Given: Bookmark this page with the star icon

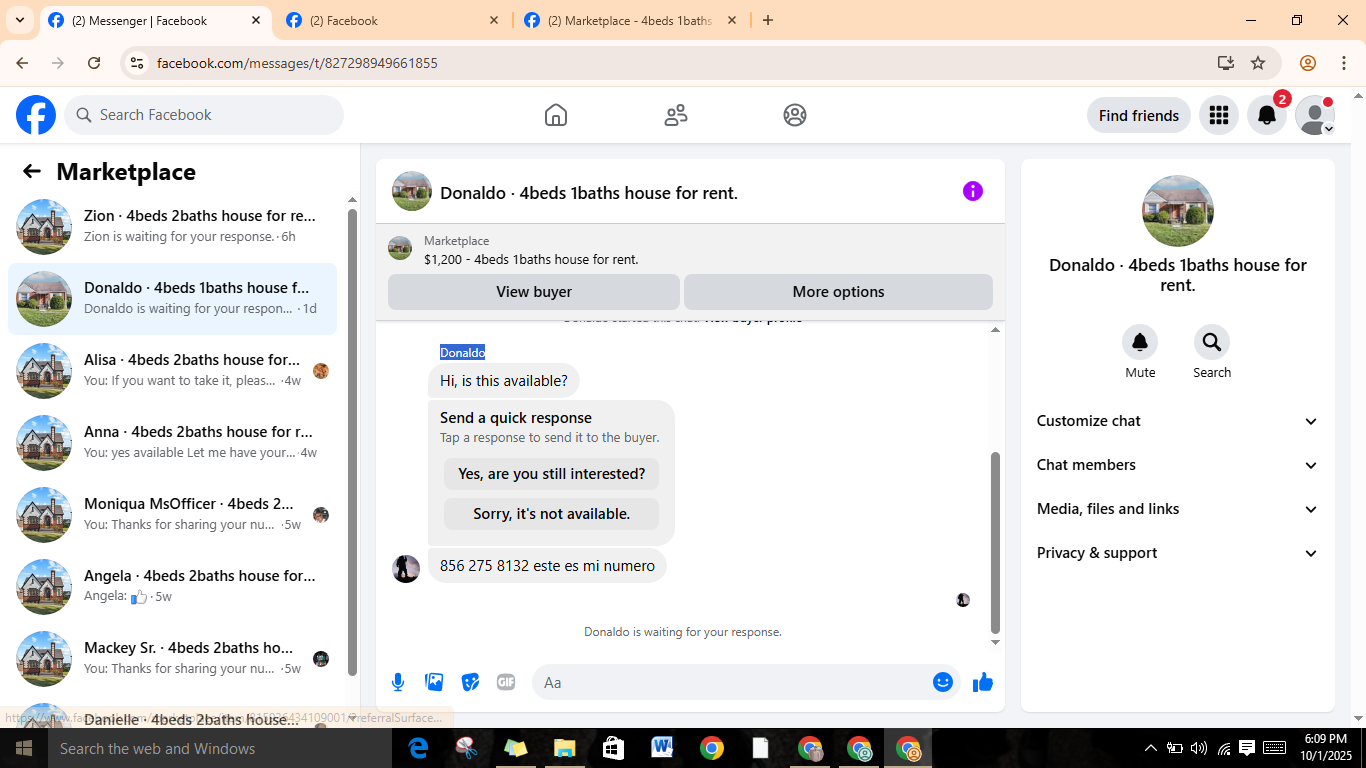Looking at the screenshot, I should (1258, 63).
